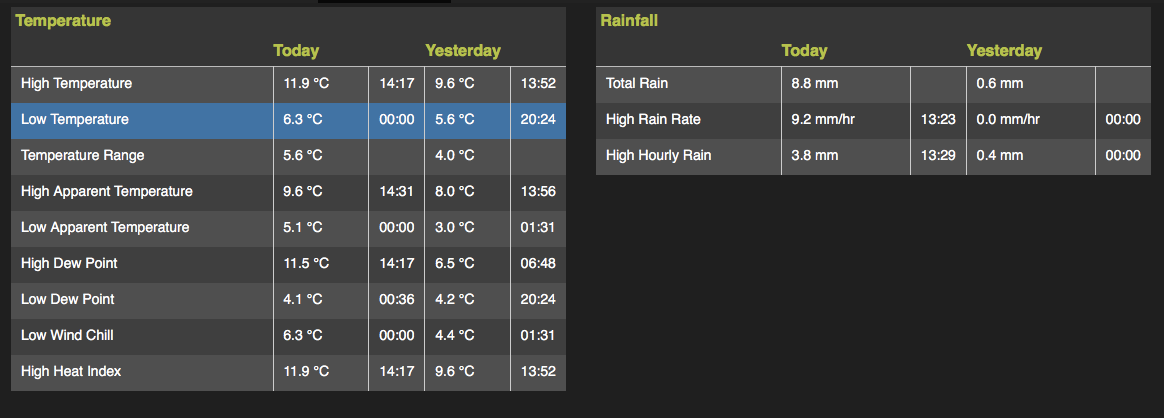The image size is (1164, 418).
Task: Click the High Hourly Rain label
Action: 658,156
